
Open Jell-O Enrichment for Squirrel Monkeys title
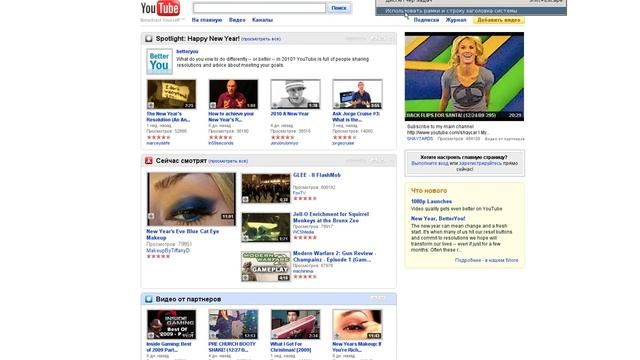click(331, 217)
